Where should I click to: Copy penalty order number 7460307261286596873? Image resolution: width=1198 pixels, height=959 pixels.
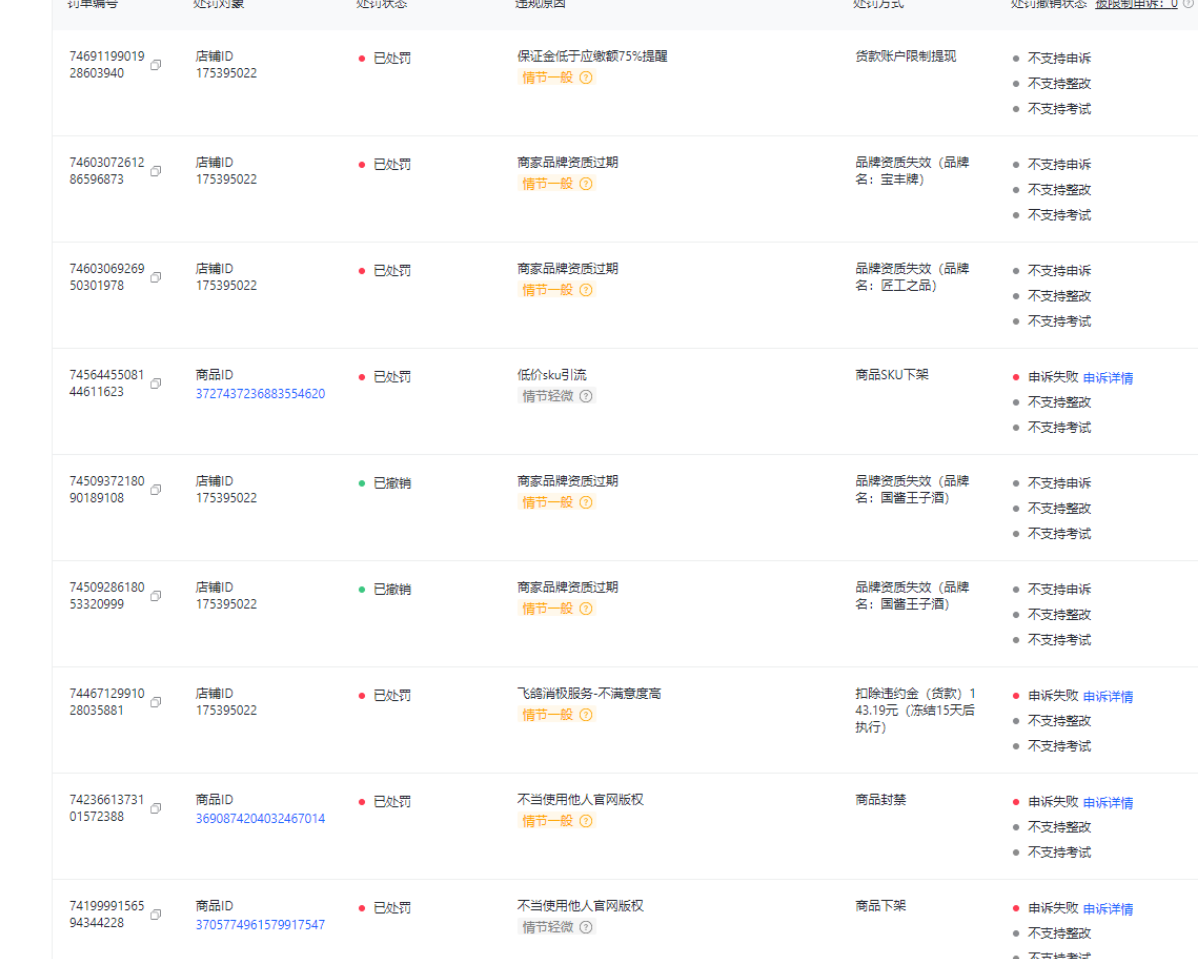(156, 171)
